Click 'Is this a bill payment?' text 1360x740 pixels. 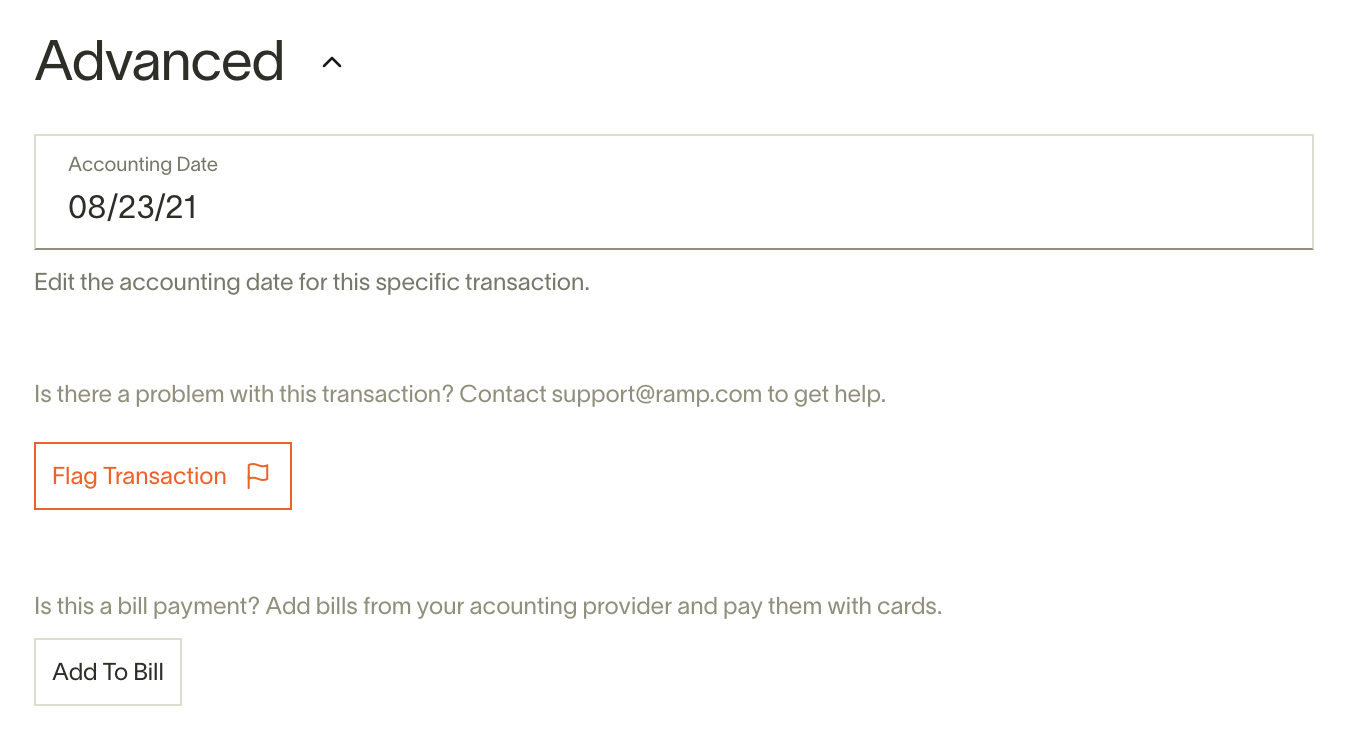point(147,606)
